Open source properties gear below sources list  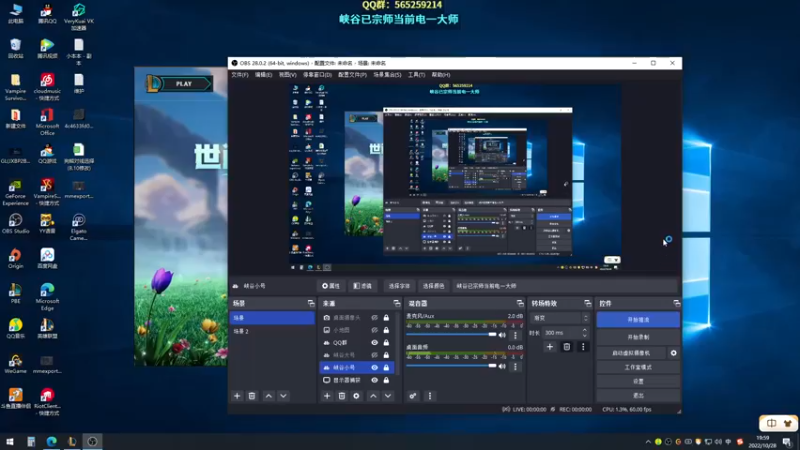pos(356,396)
